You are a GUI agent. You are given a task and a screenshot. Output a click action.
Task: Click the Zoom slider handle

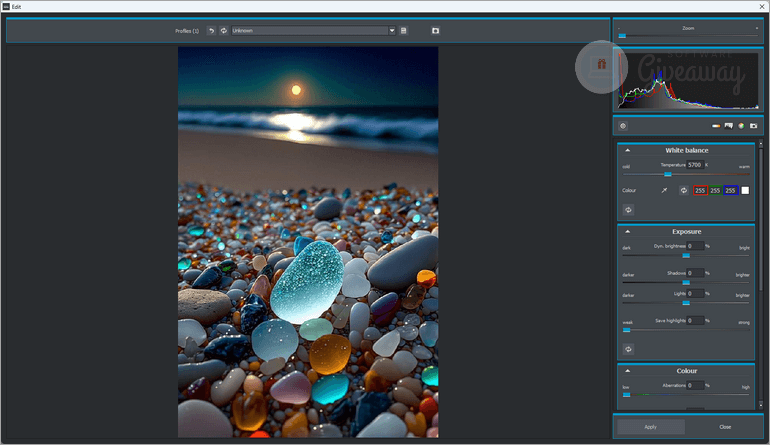[622, 36]
